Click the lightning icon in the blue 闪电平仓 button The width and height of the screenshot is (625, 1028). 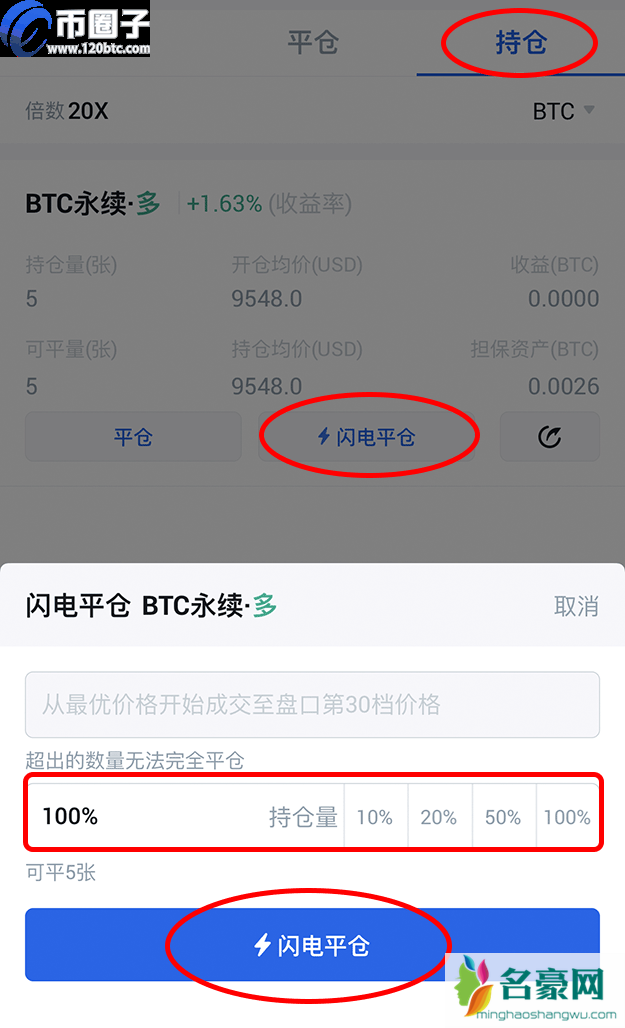pyautogui.click(x=263, y=945)
